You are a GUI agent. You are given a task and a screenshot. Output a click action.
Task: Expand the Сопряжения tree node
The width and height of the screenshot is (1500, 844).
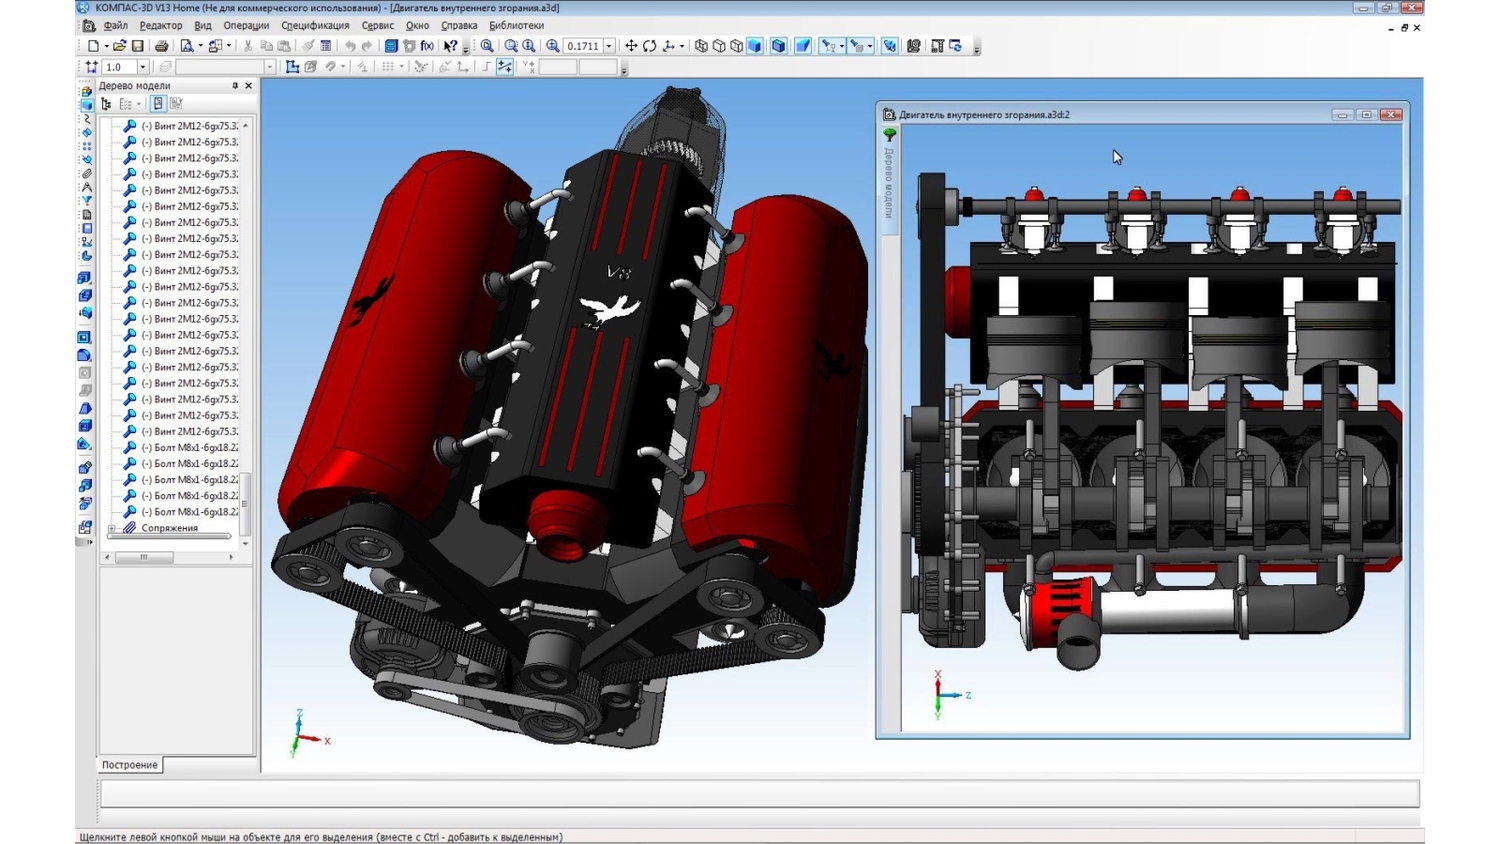pyautogui.click(x=112, y=528)
